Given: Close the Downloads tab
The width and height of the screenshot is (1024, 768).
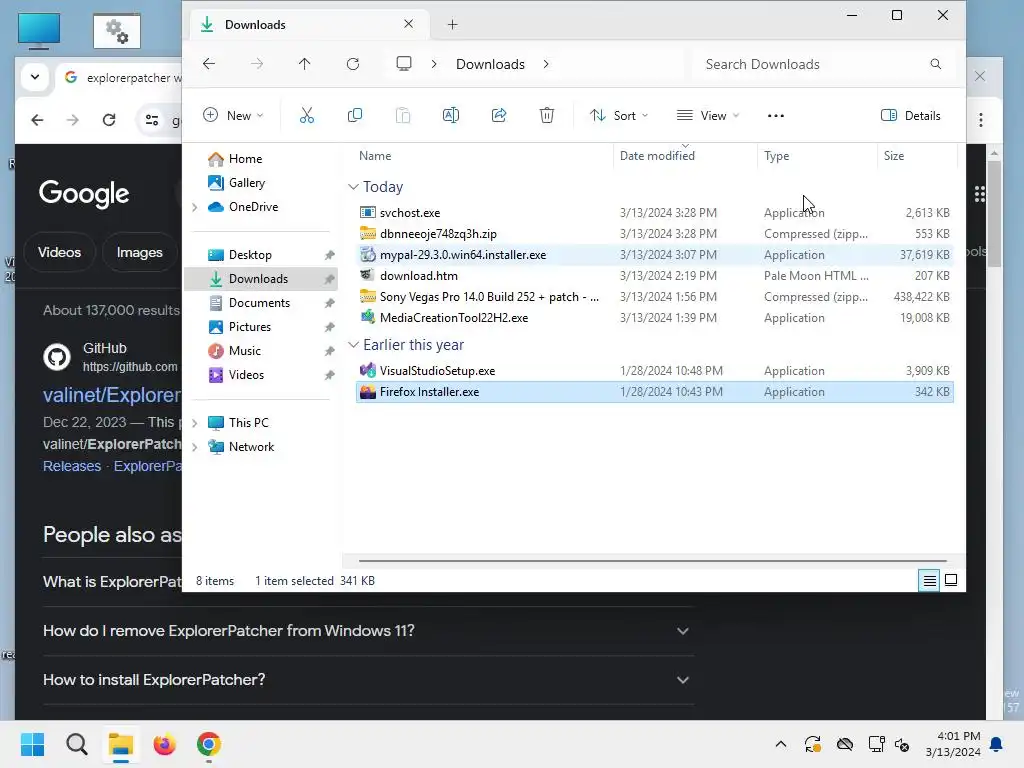Looking at the screenshot, I should 409,24.
